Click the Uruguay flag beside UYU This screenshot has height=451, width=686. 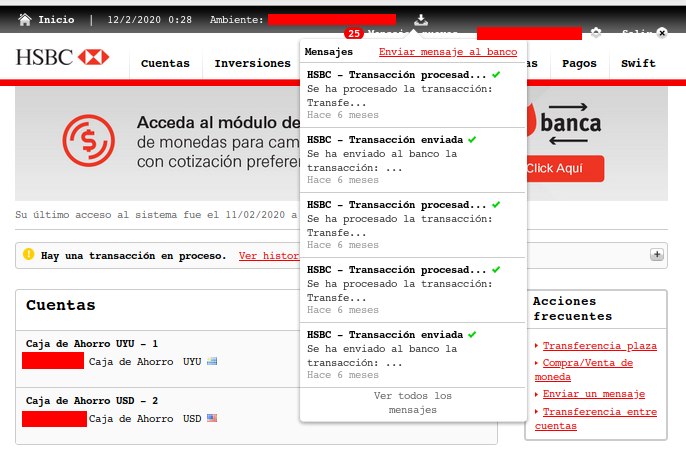[x=212, y=362]
